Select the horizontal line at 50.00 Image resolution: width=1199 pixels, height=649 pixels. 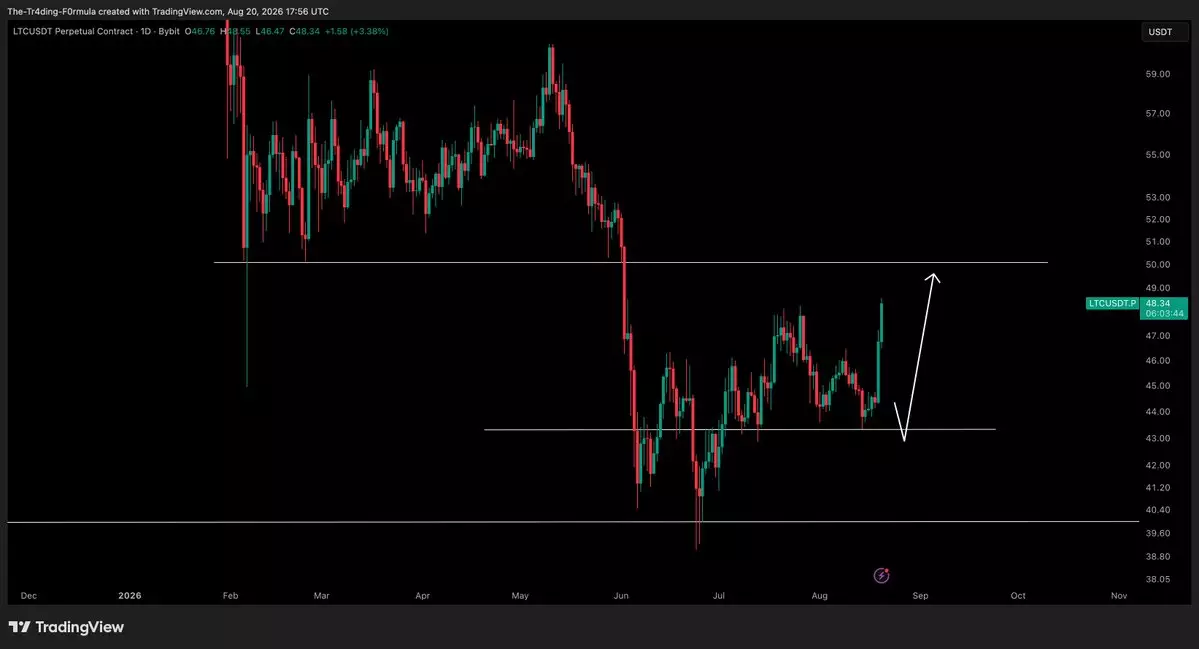(631, 262)
